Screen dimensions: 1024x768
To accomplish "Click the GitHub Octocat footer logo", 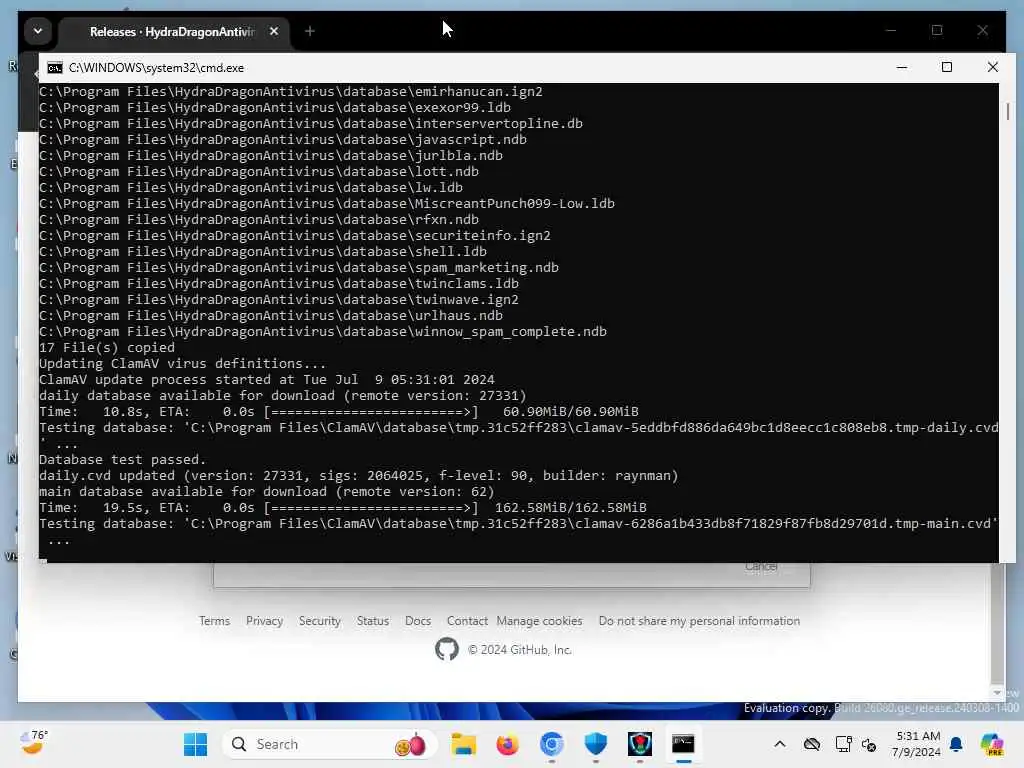I will pyautogui.click(x=447, y=649).
